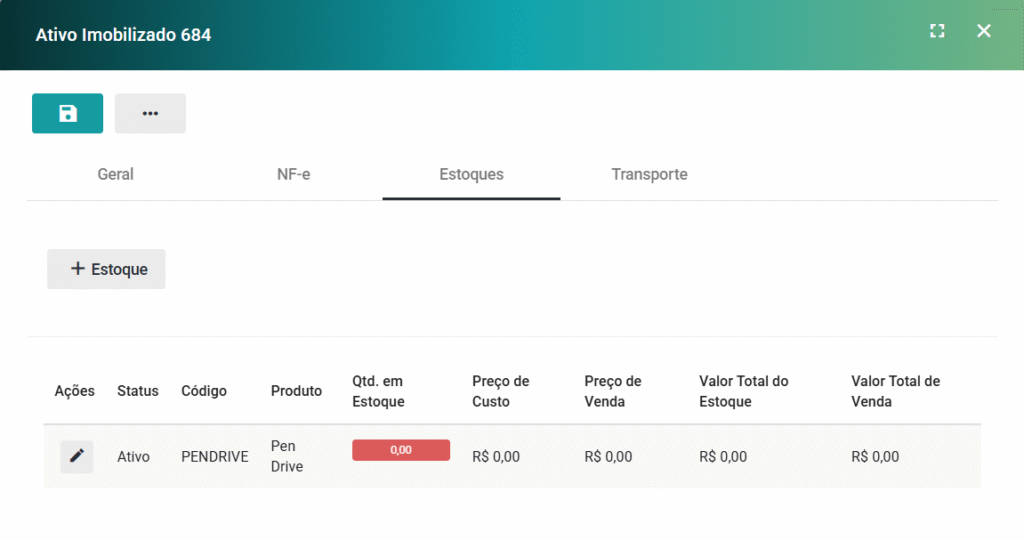This screenshot has width=1024, height=540.
Task: Click the Produto column header
Action: click(x=296, y=391)
